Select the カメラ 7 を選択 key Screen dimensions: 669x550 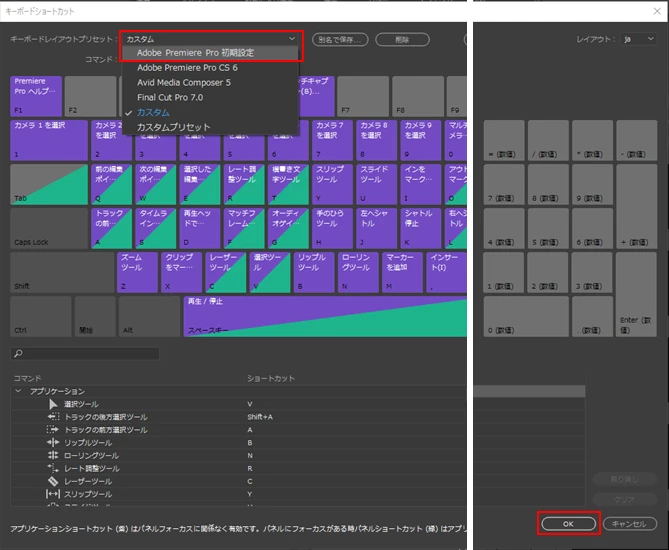click(x=332, y=140)
